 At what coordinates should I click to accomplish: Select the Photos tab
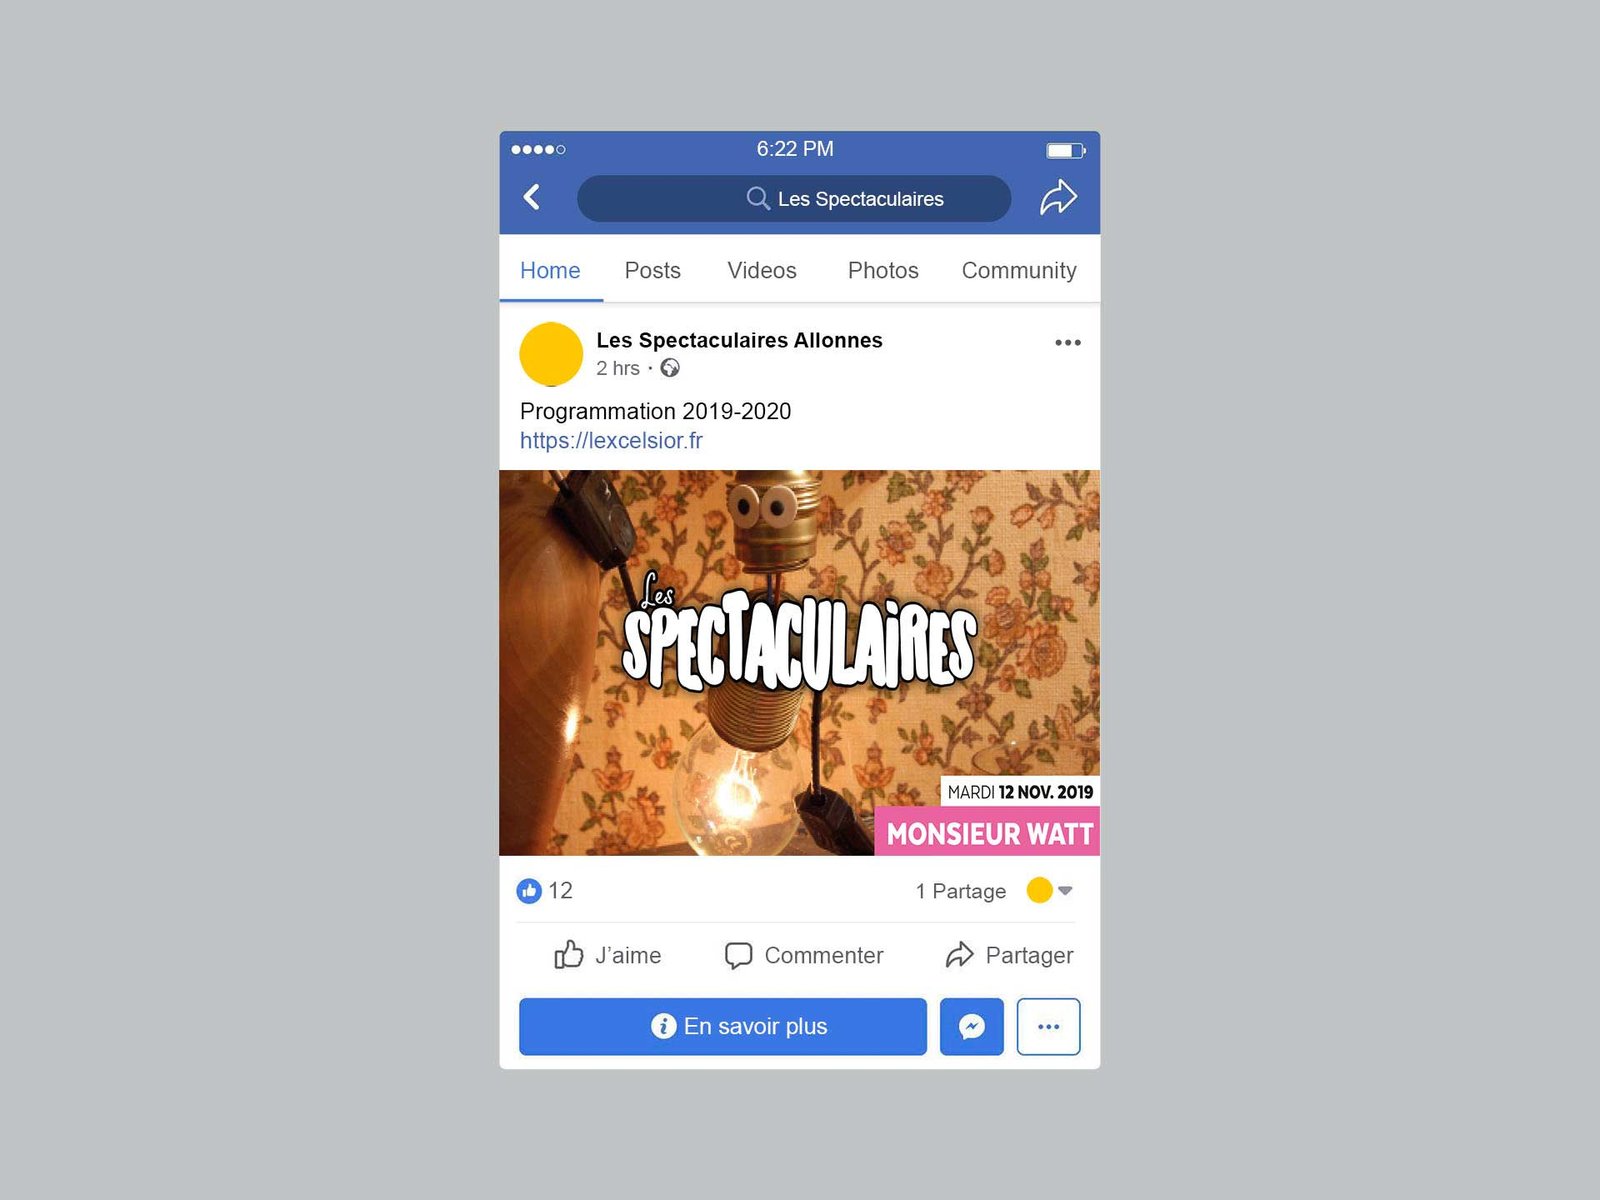[x=883, y=270]
